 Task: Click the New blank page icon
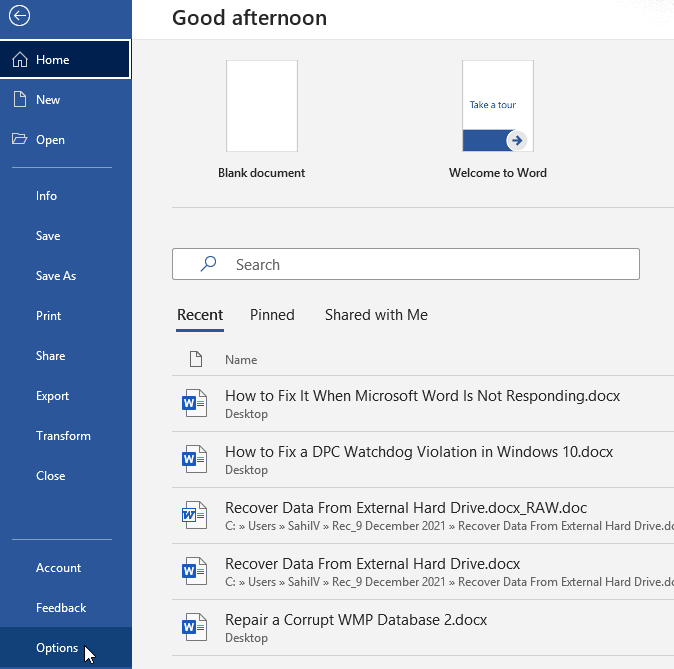point(20,99)
